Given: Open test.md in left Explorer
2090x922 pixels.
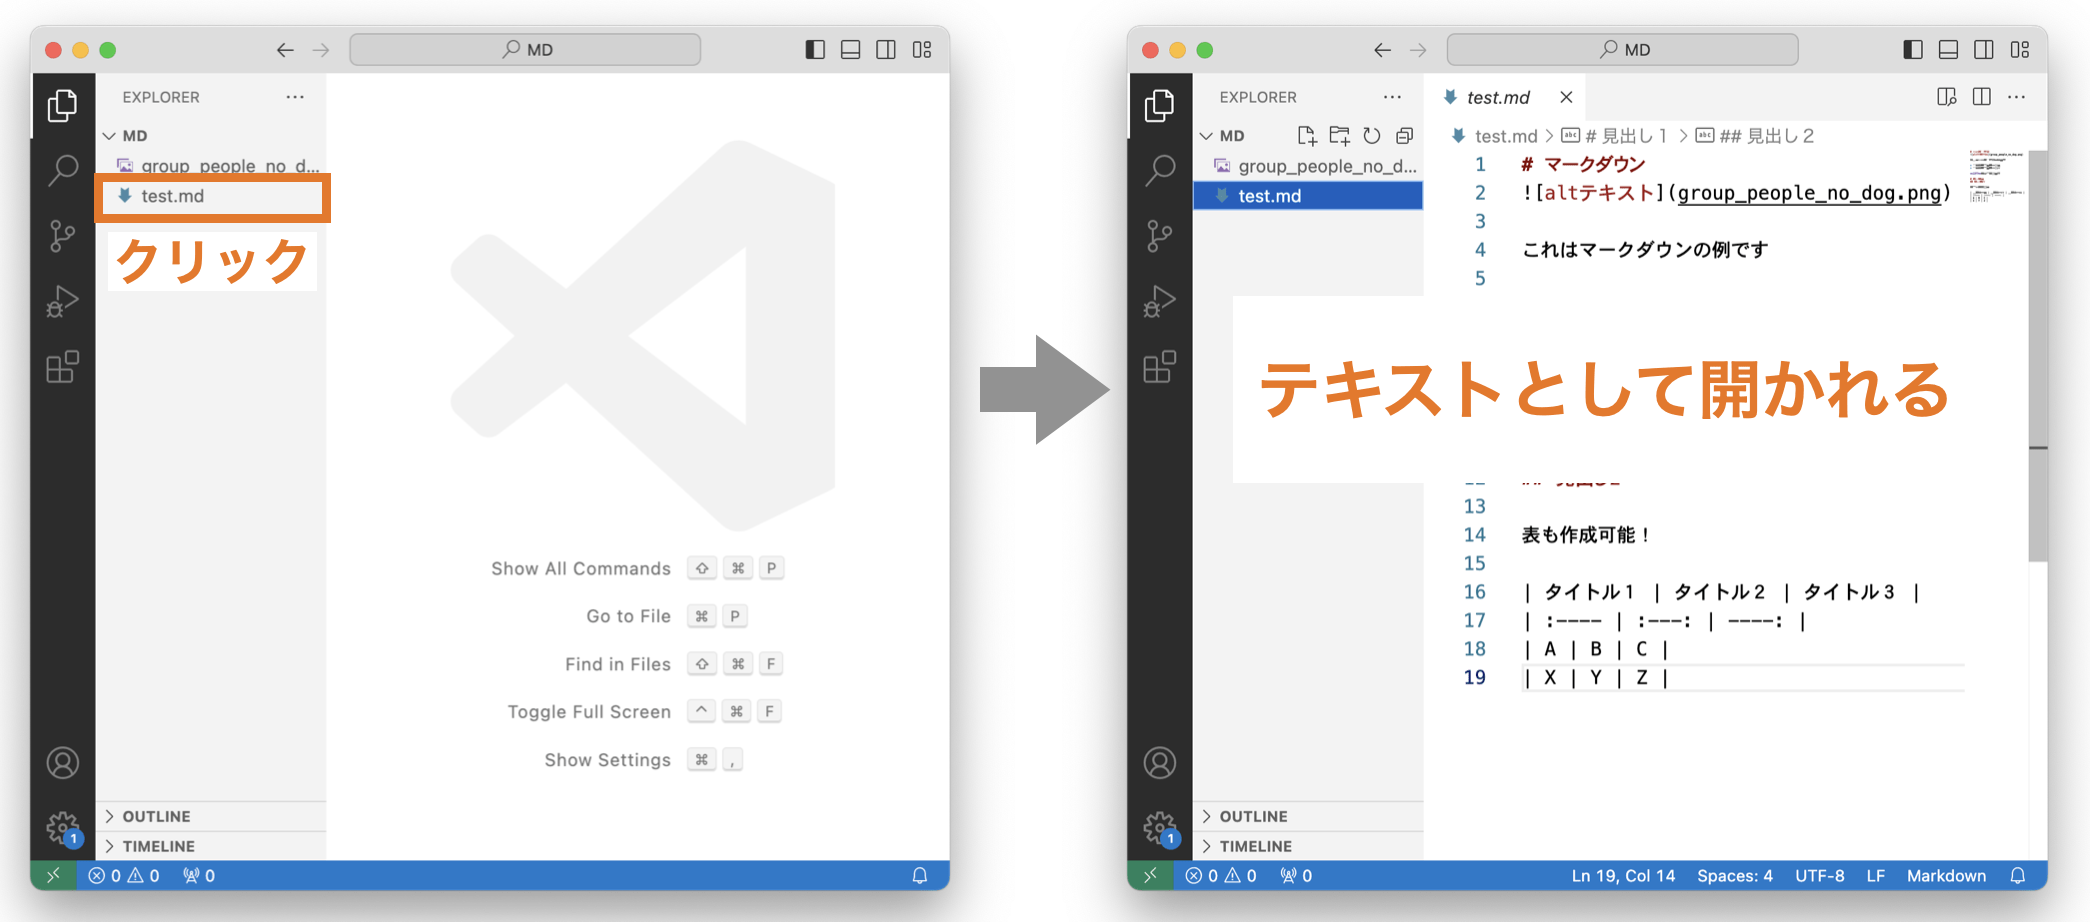Looking at the screenshot, I should coord(211,196).
